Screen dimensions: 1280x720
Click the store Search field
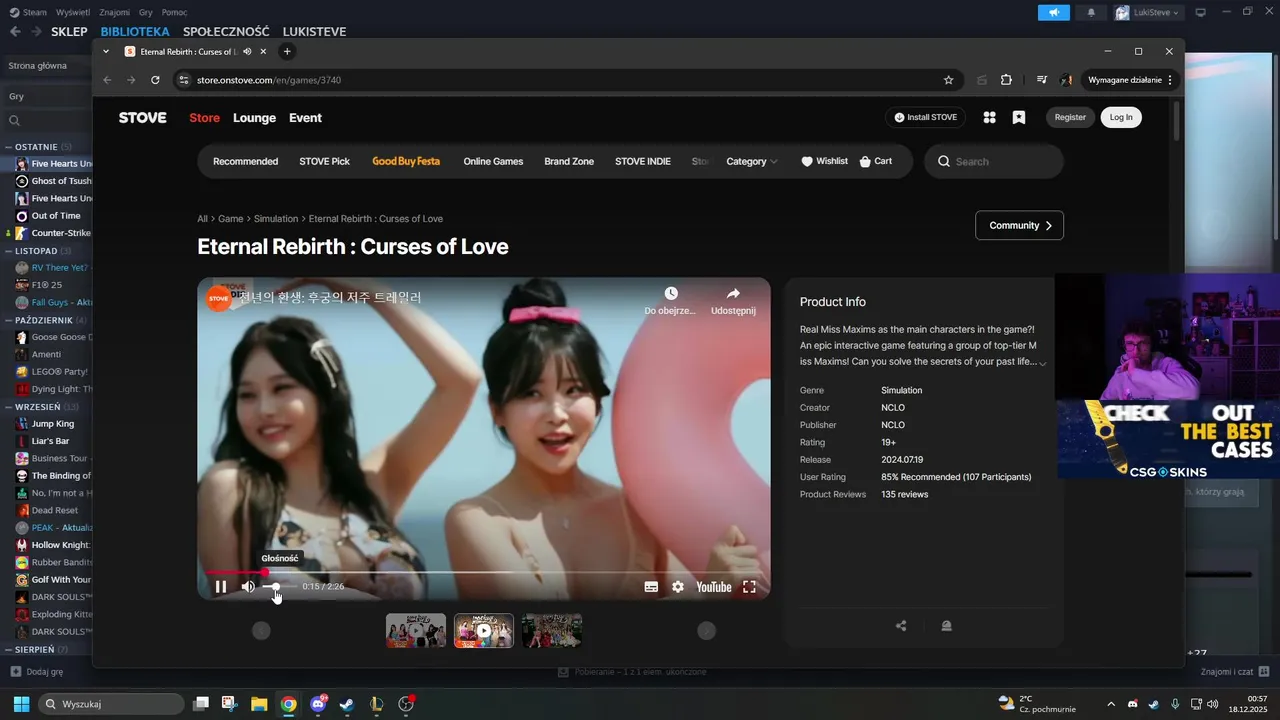[x=994, y=161]
